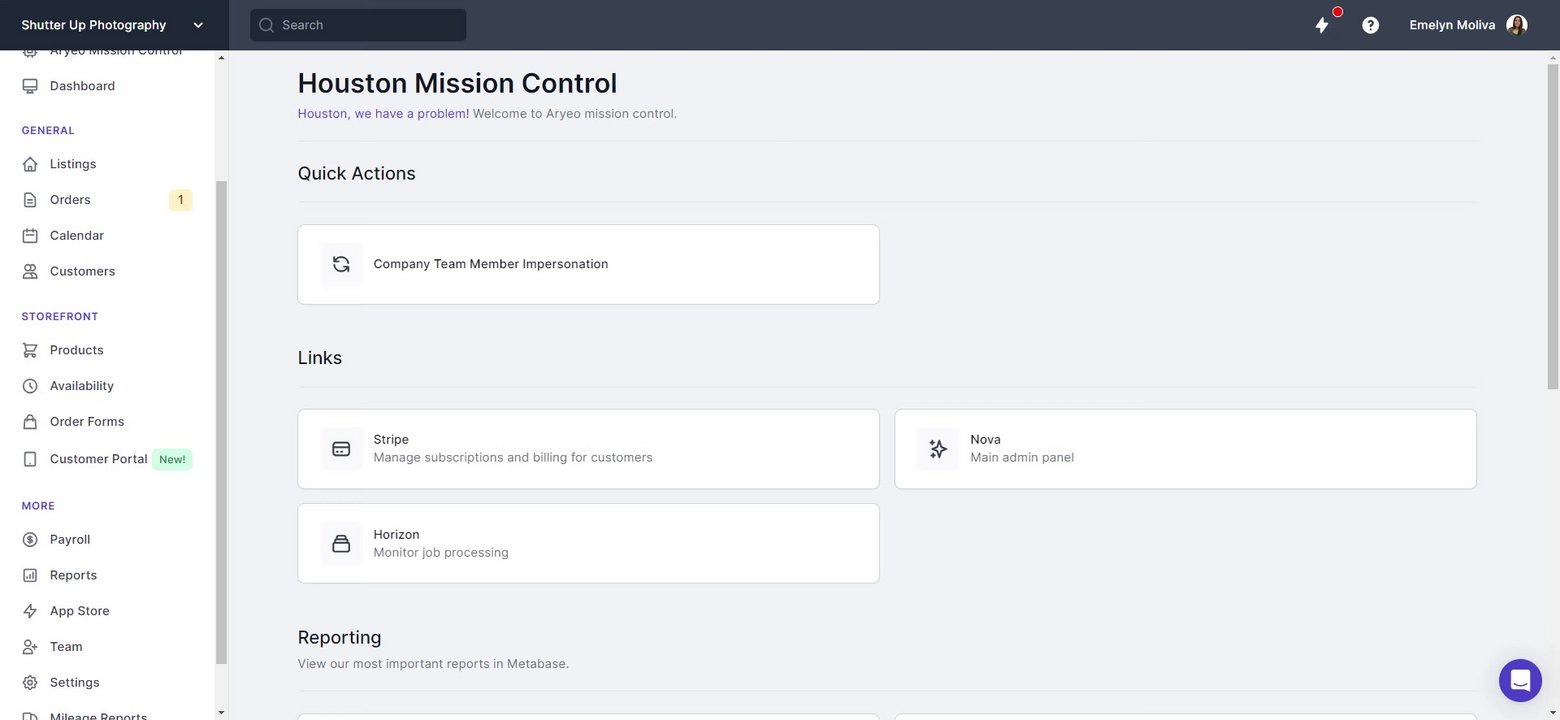Open the chat support bubble icon
This screenshot has height=720, width=1560.
tap(1520, 681)
